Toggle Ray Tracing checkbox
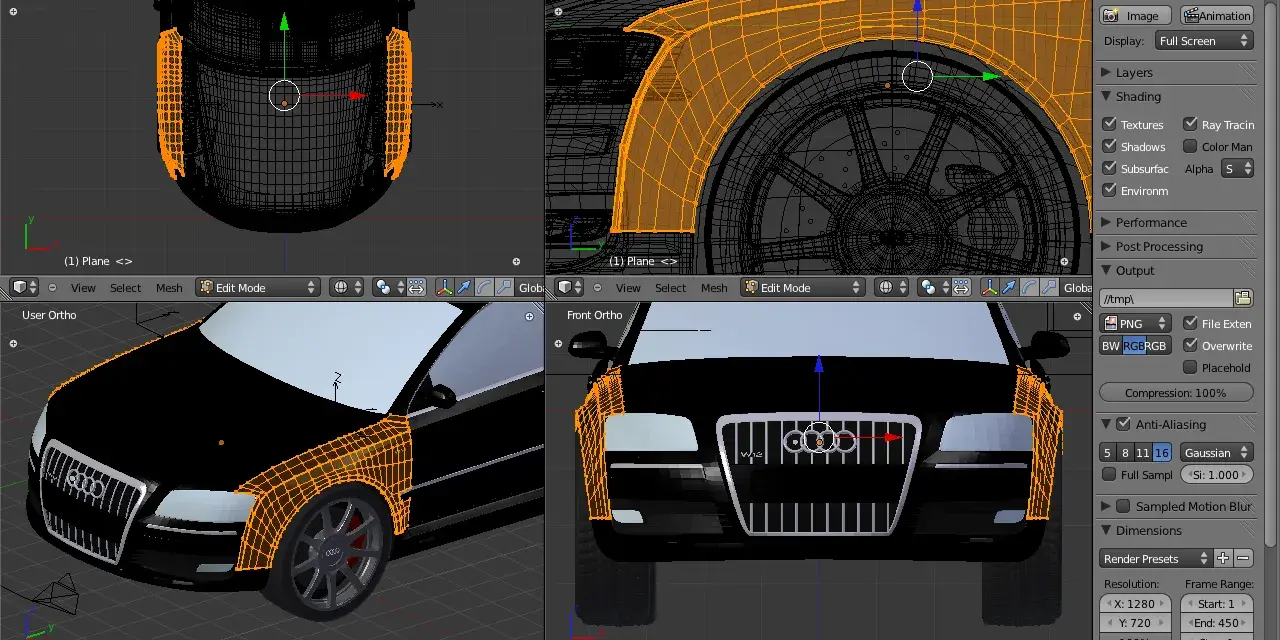The height and width of the screenshot is (640, 1280). click(1190, 124)
